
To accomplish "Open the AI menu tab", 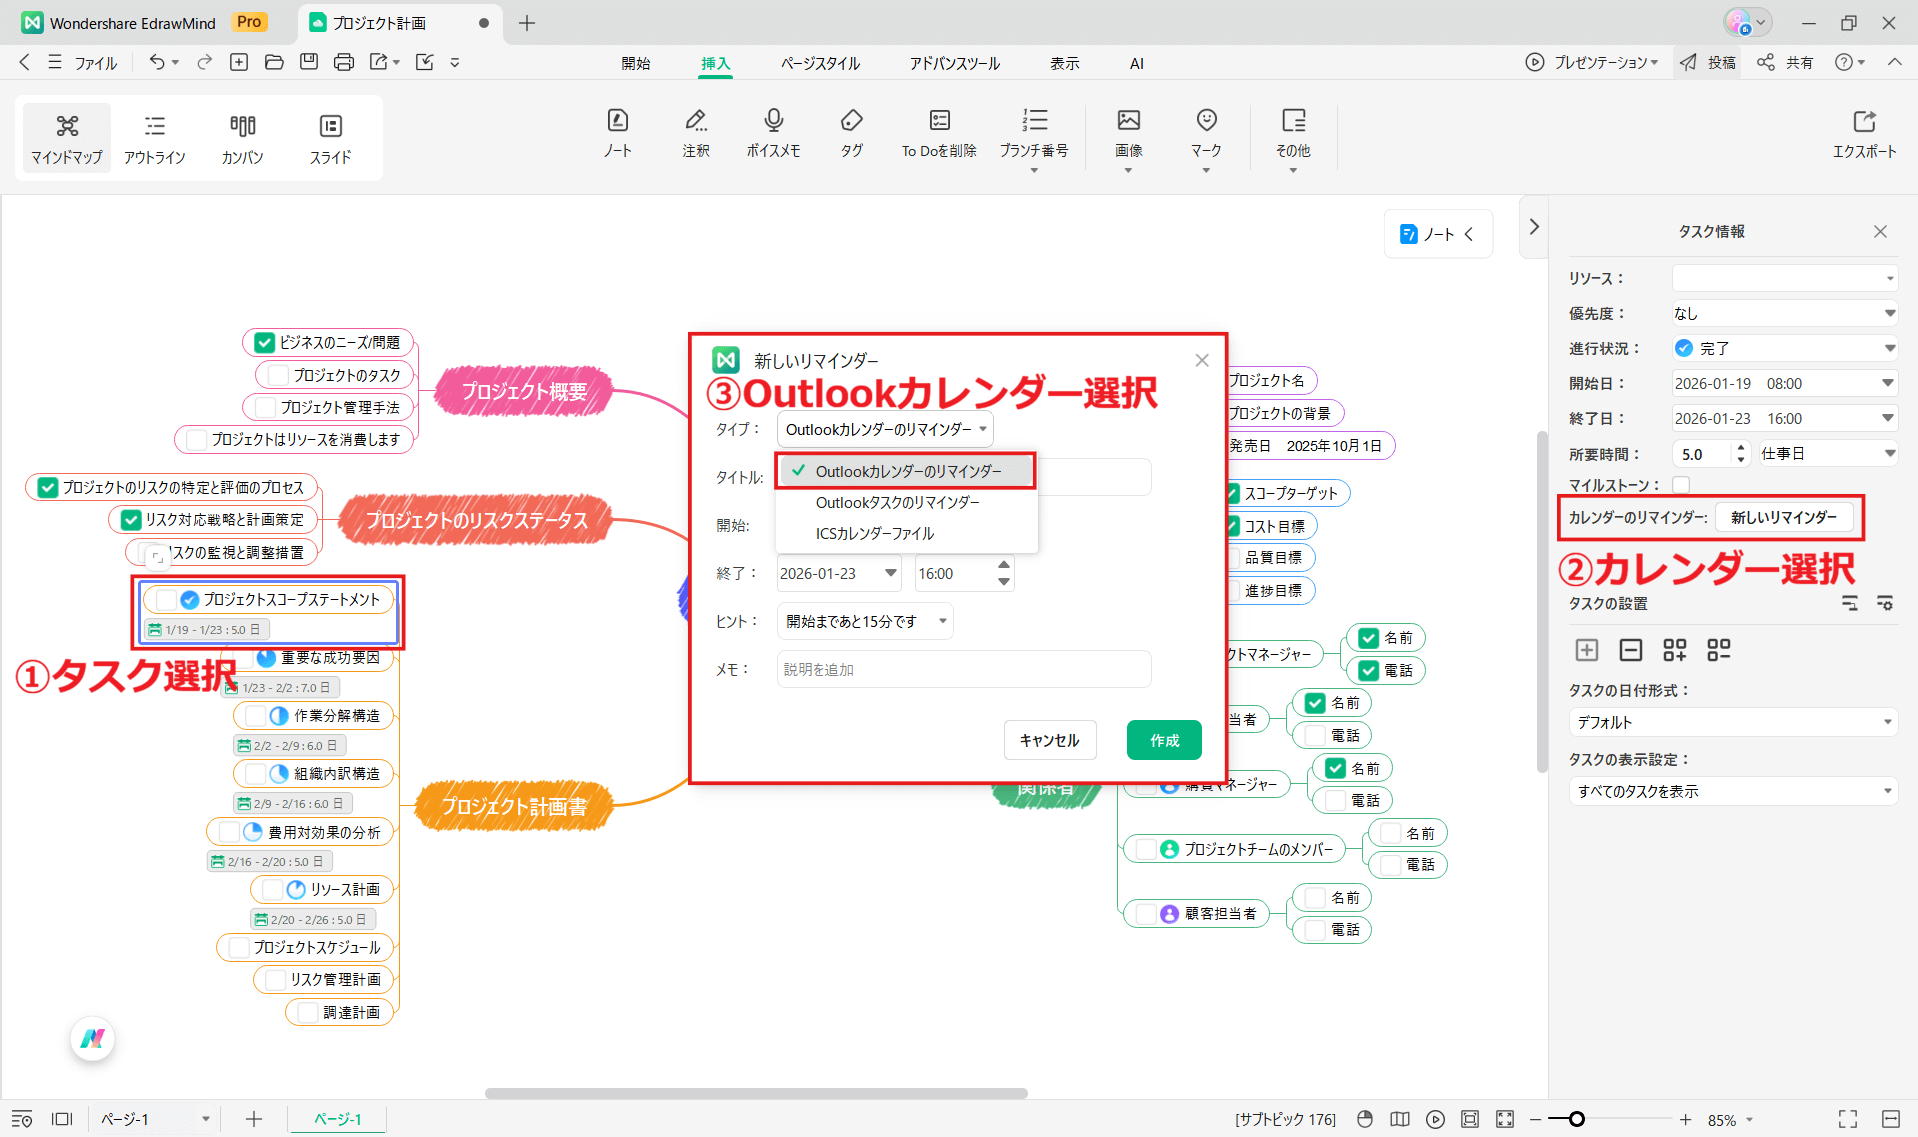I will 1136,62.
